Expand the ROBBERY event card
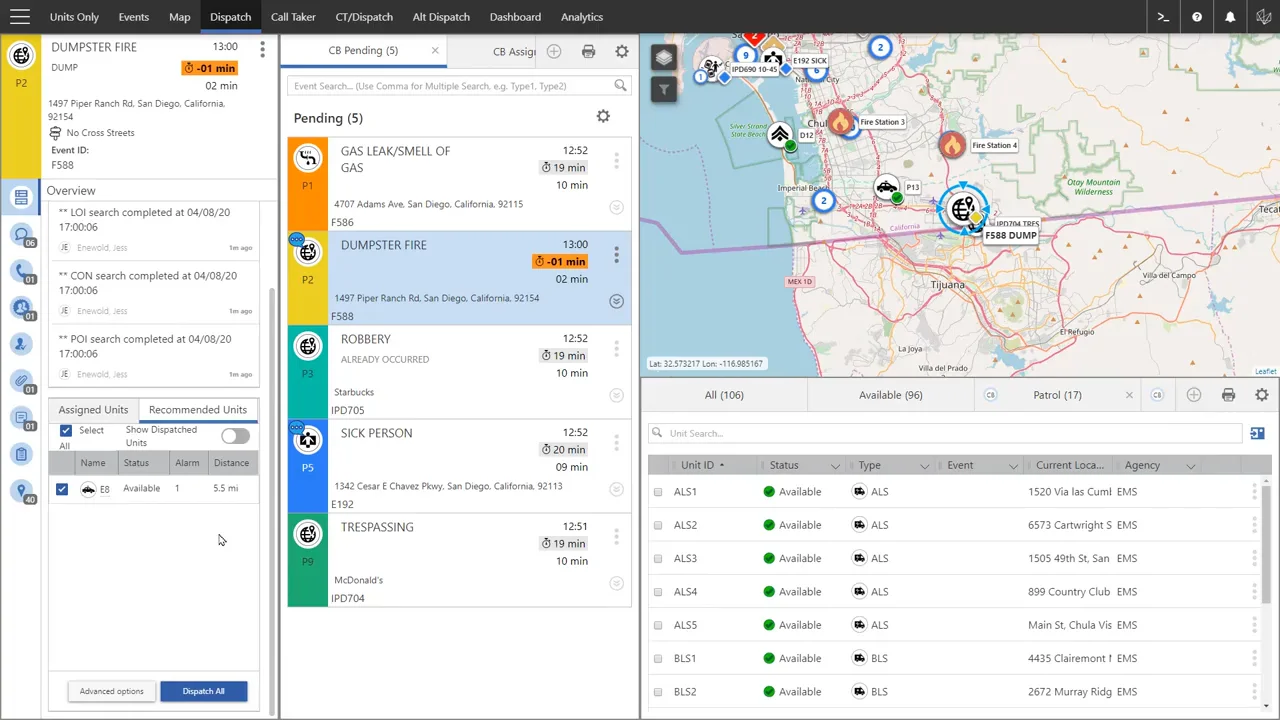Screen dimensions: 1280x720 click(x=616, y=395)
